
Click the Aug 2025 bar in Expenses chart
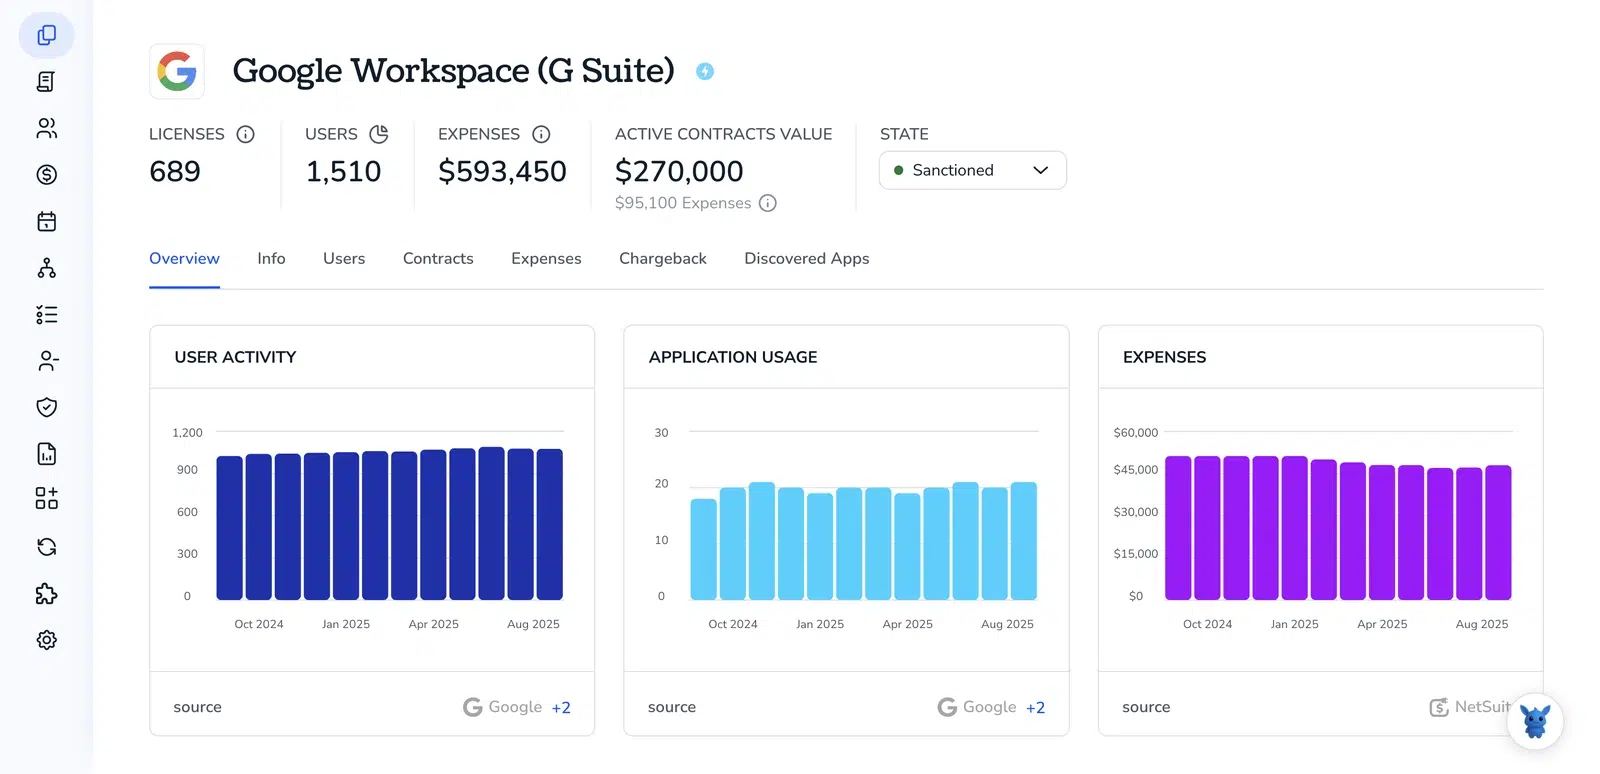(x=1498, y=532)
